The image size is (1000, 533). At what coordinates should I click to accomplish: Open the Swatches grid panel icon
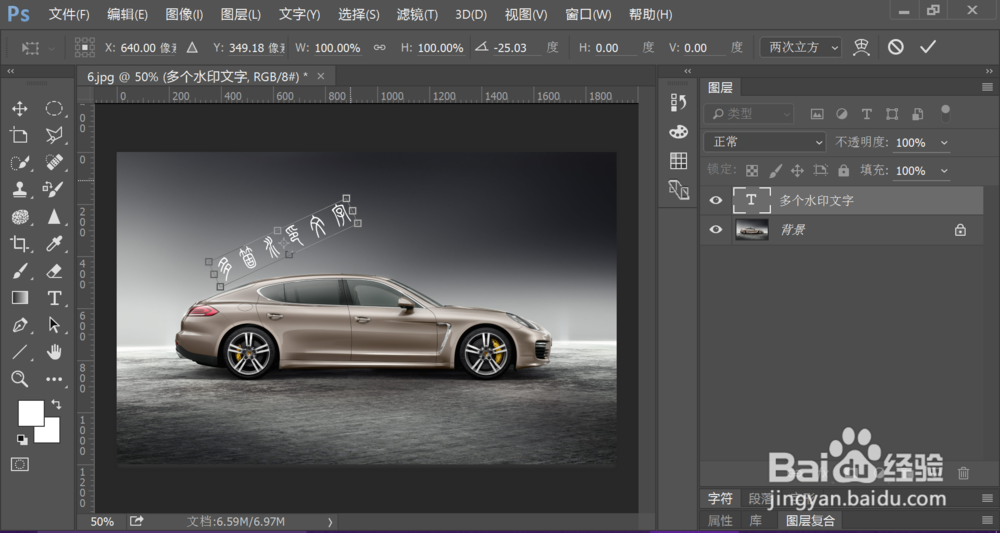[679, 161]
